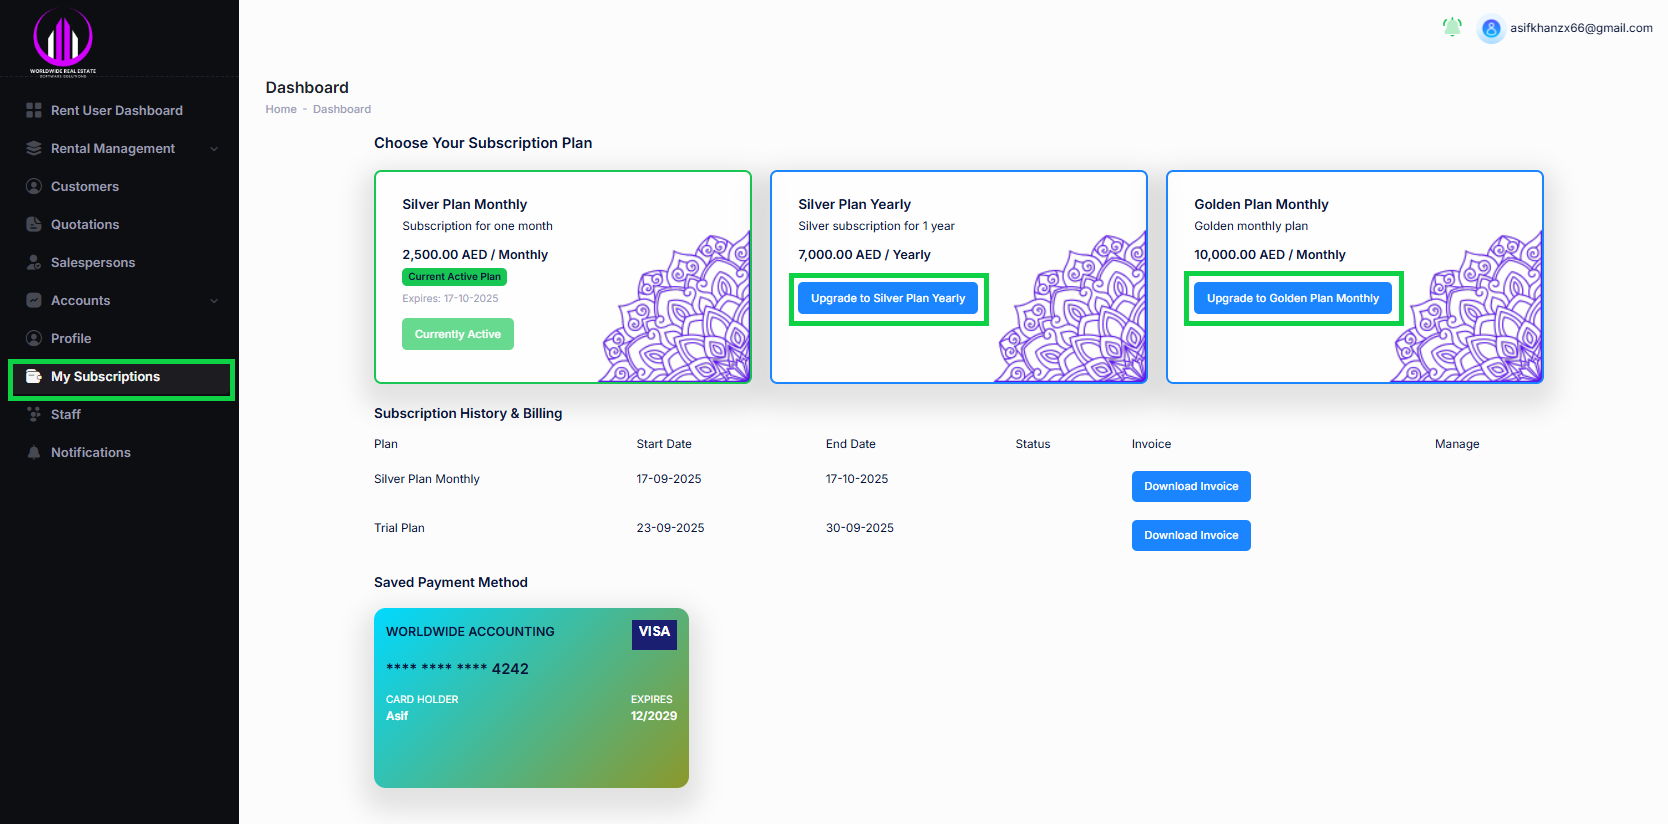Expand the Rental Management chevron
This screenshot has width=1668, height=824.
coord(214,149)
